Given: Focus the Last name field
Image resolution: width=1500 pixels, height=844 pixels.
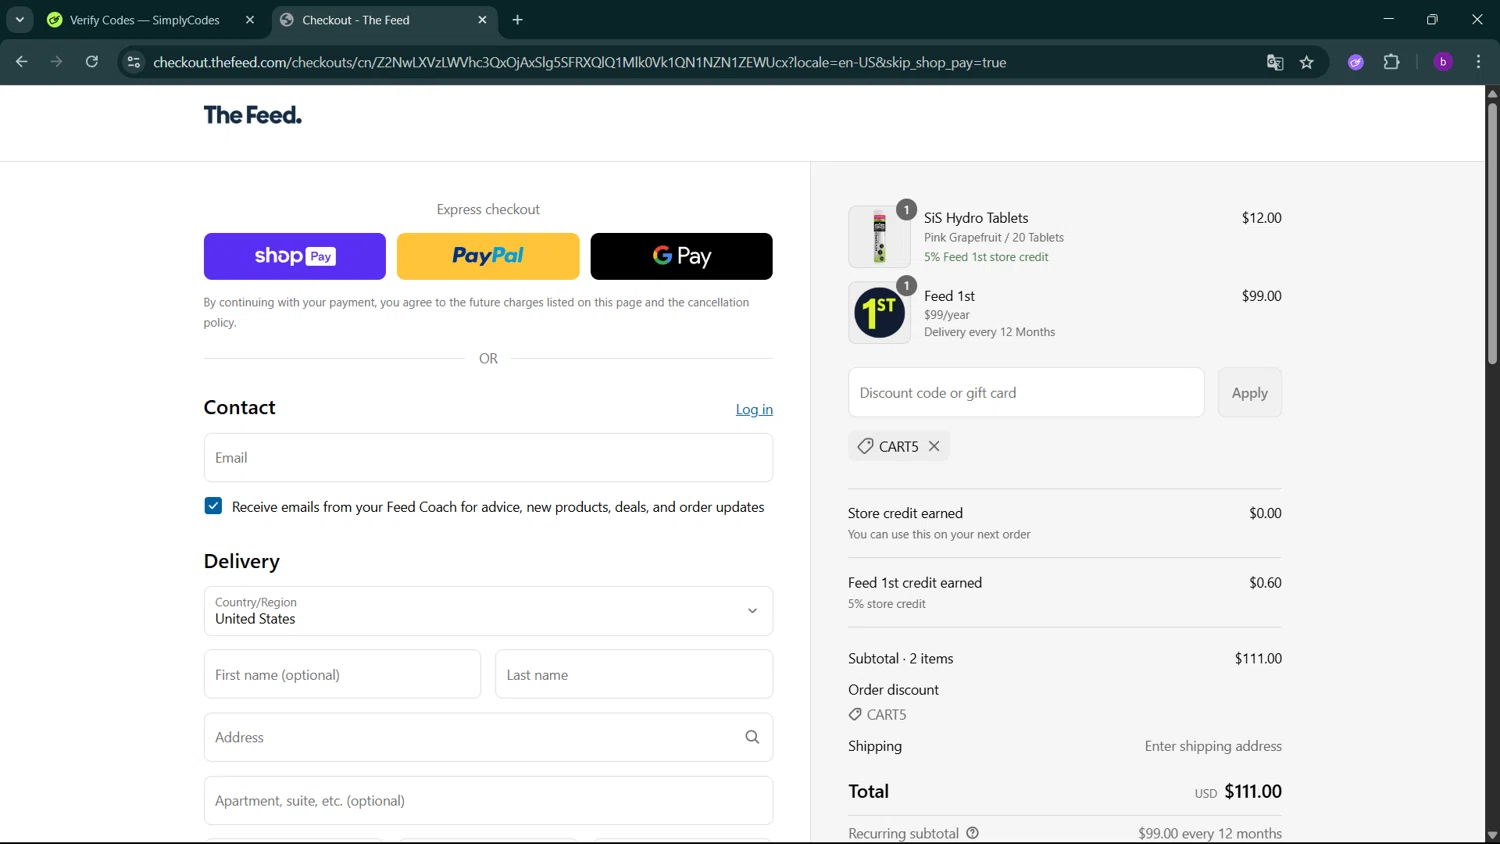Looking at the screenshot, I should point(634,675).
